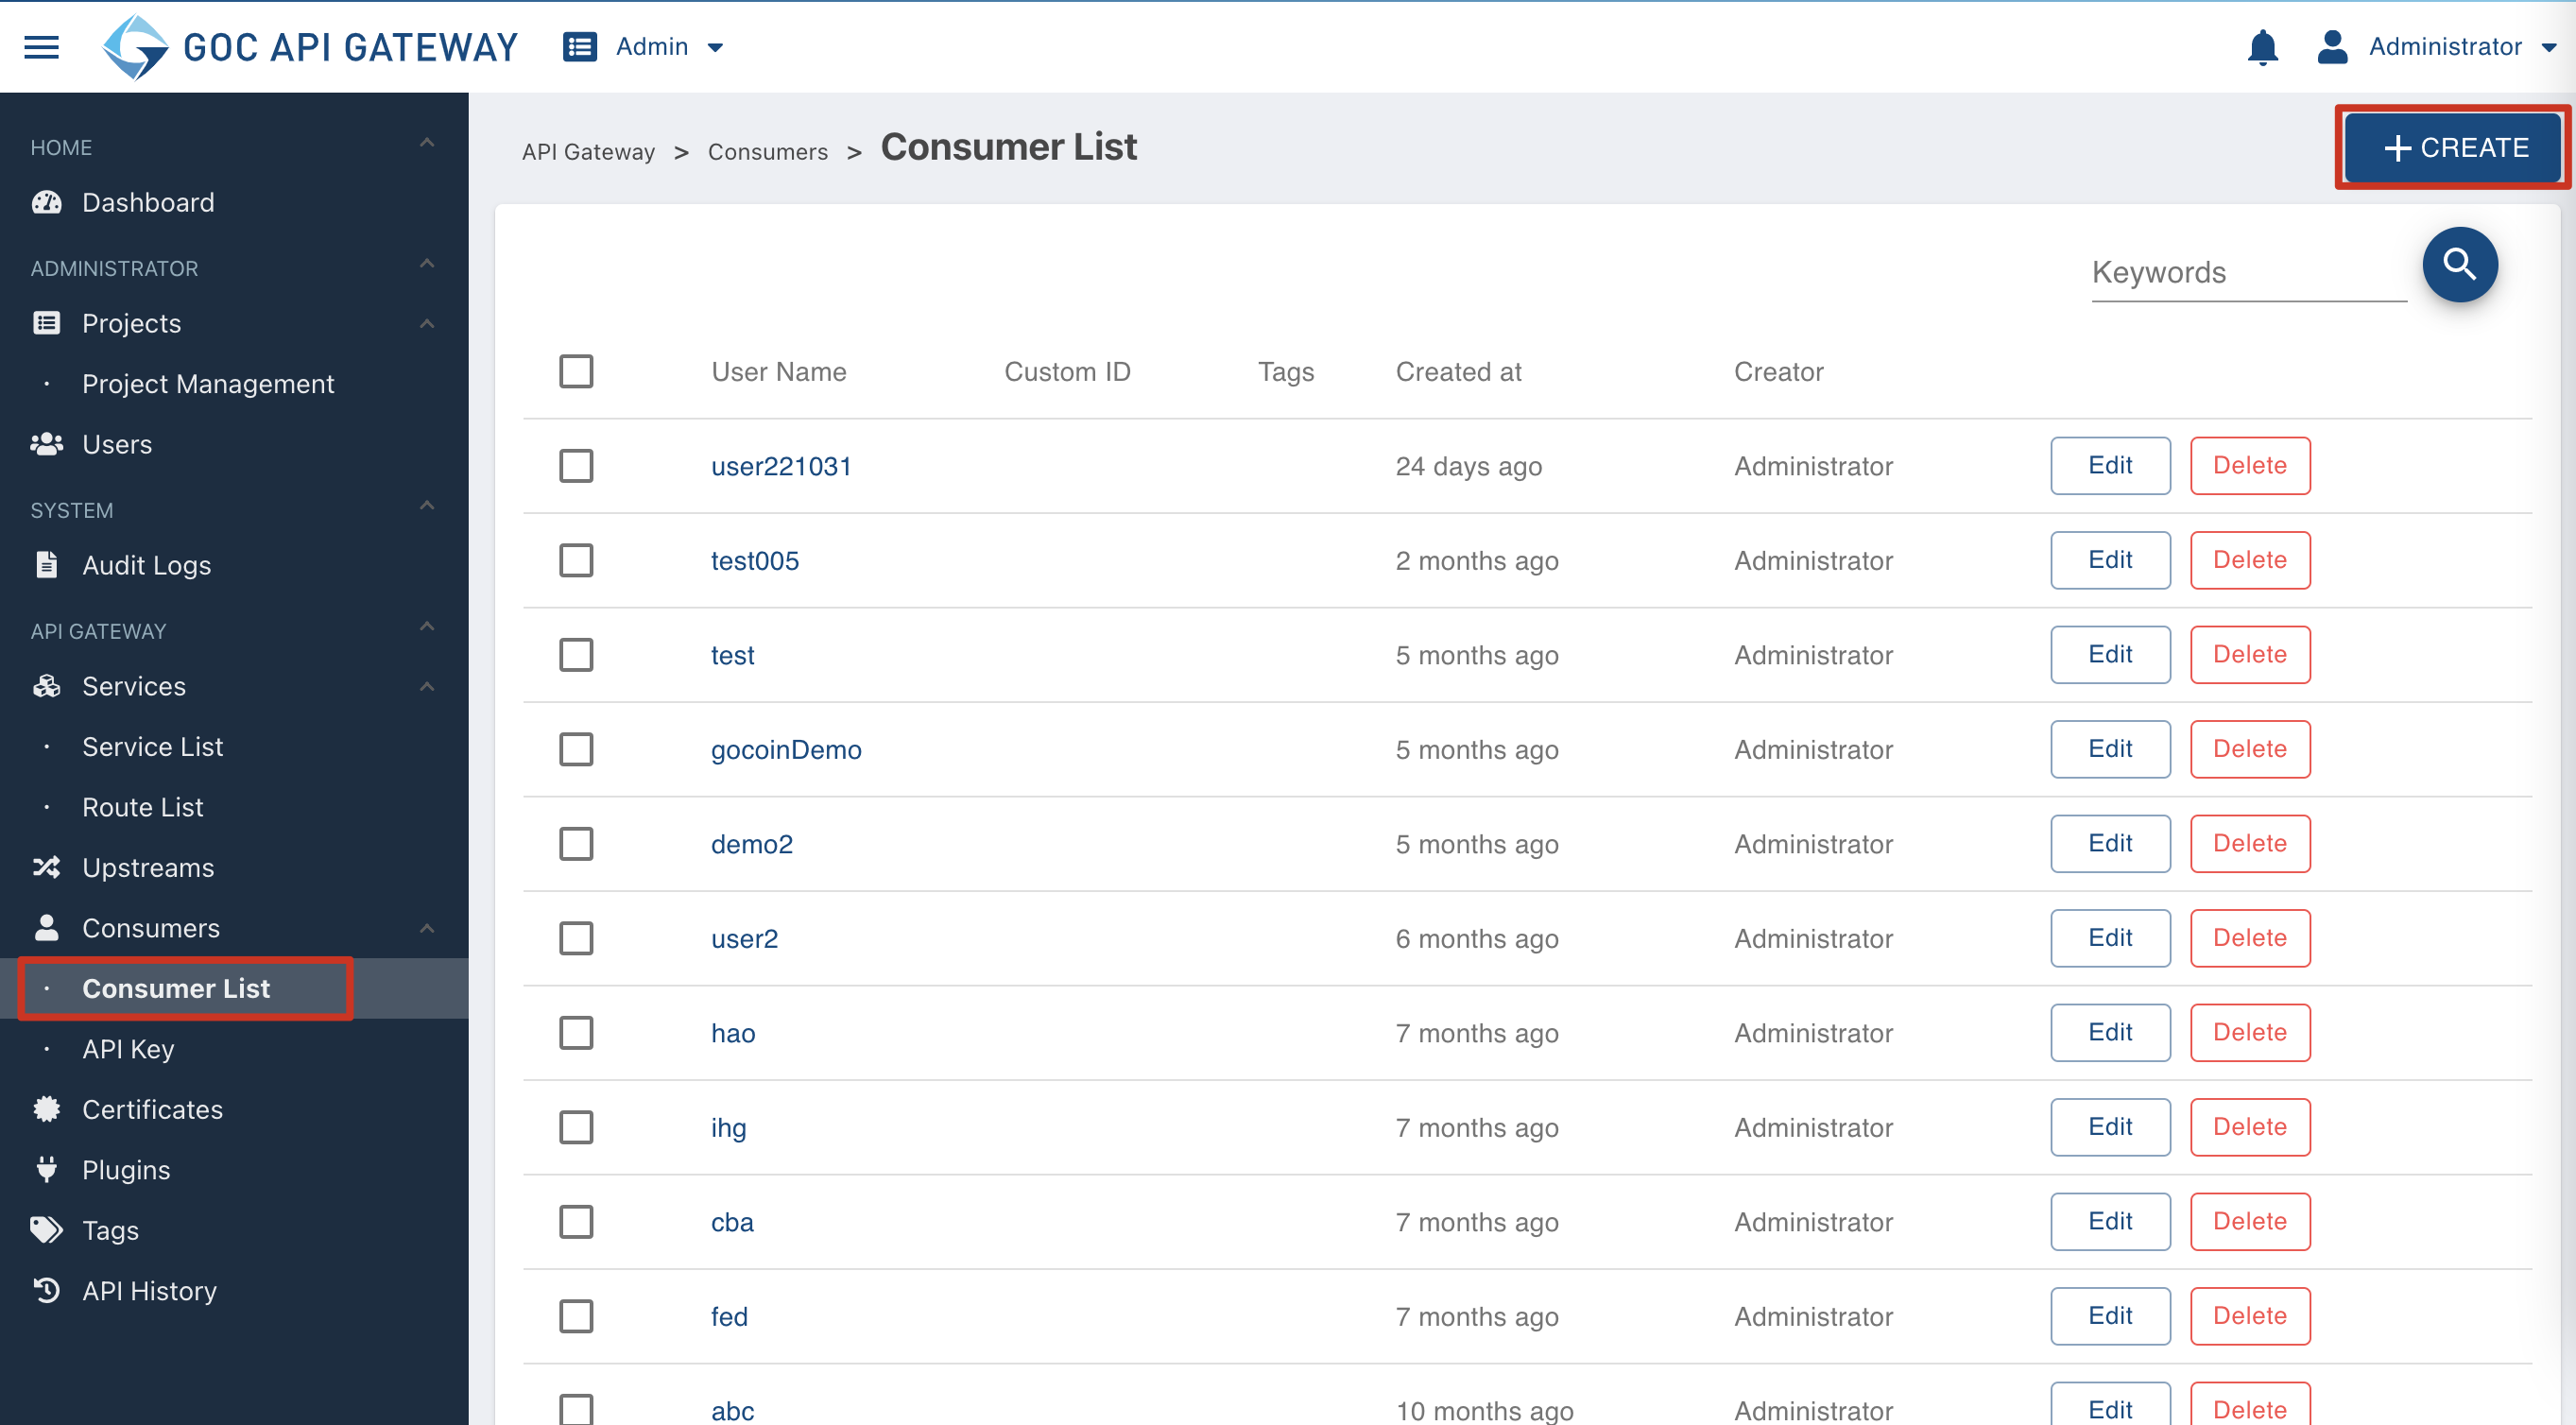Check the box for test005

click(x=576, y=560)
